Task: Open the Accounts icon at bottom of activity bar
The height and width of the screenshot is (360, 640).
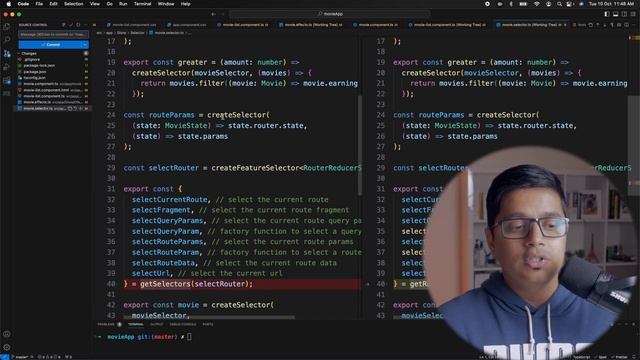Action: [x=7, y=334]
